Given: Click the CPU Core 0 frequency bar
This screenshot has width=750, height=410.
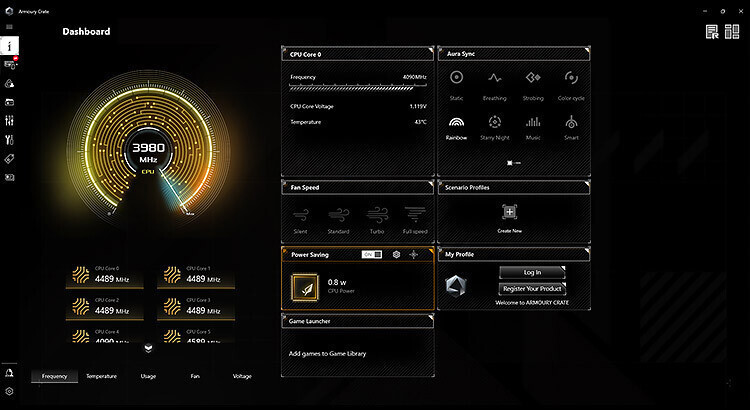Looking at the screenshot, I should point(357,87).
